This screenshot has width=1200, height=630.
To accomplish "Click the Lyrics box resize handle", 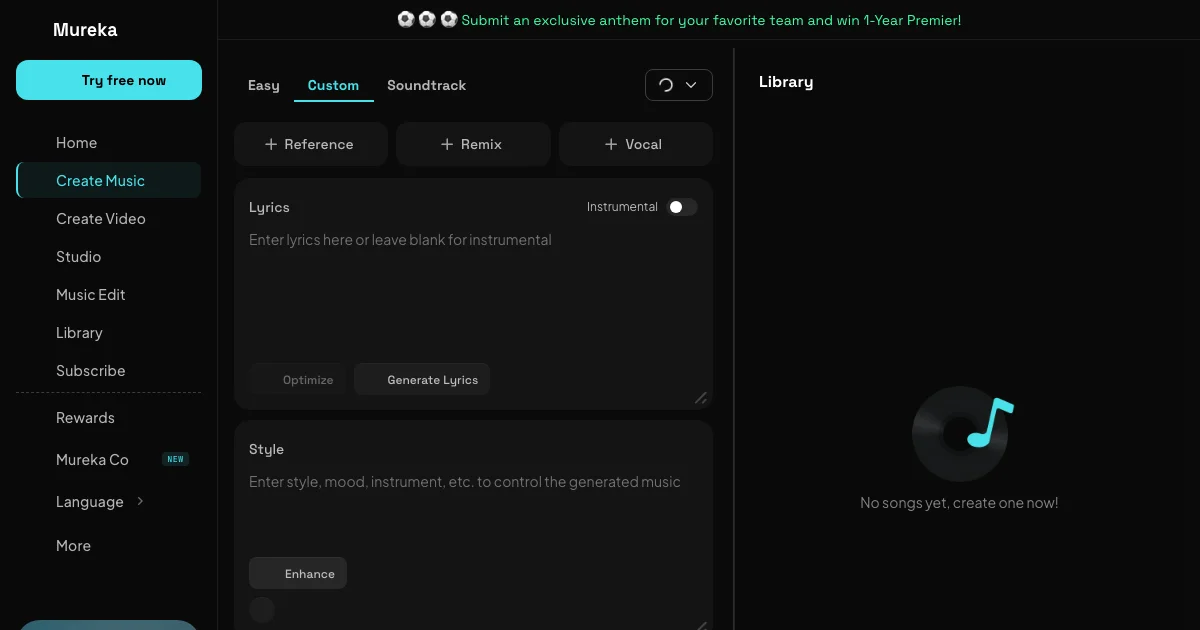I will (x=701, y=398).
